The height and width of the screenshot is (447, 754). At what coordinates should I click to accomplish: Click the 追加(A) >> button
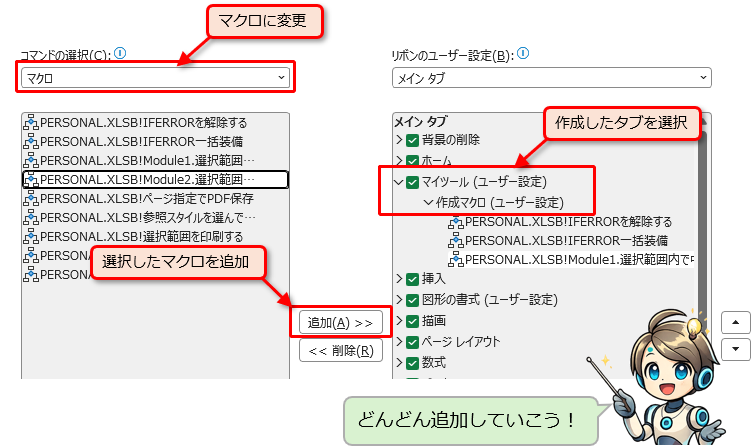pos(340,322)
